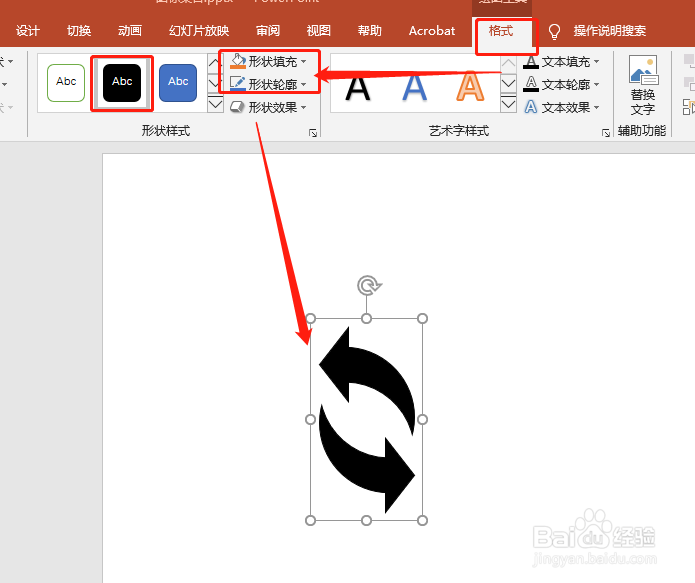
Task: Click 形状轮廓 pen icon
Action: tap(238, 84)
